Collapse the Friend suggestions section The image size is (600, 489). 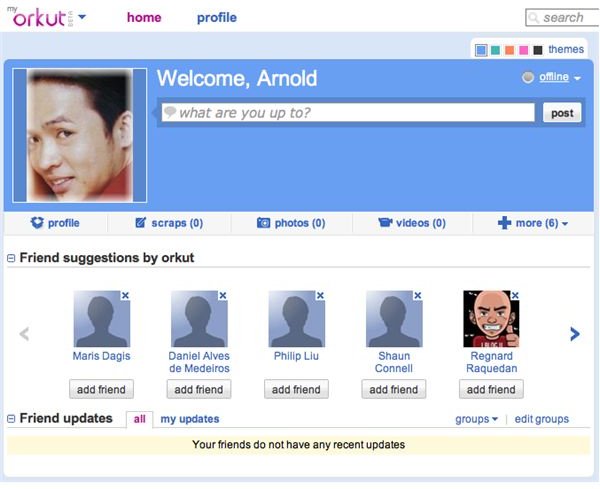(11, 258)
